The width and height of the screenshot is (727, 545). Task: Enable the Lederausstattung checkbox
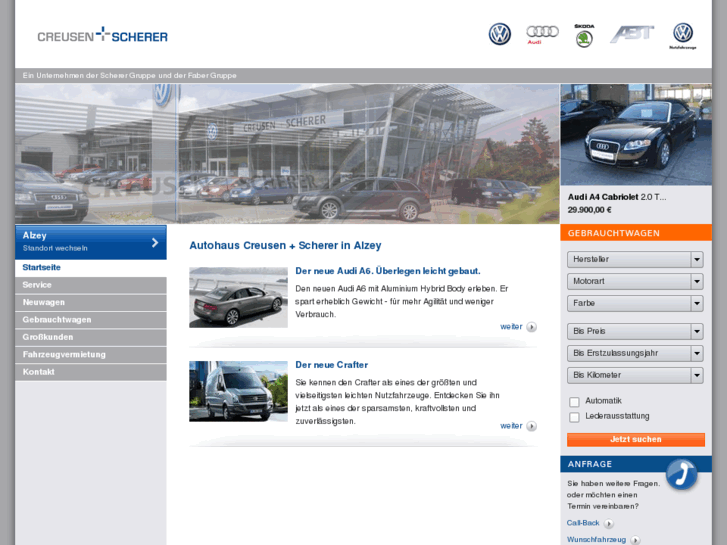(x=574, y=417)
